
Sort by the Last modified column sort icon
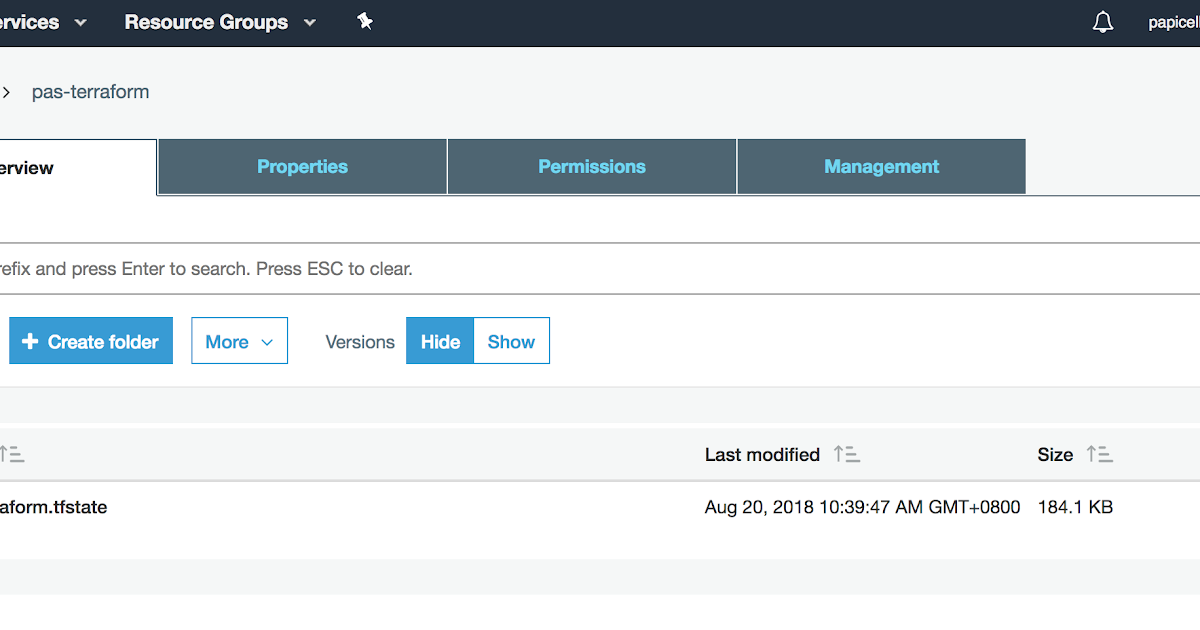(x=847, y=454)
